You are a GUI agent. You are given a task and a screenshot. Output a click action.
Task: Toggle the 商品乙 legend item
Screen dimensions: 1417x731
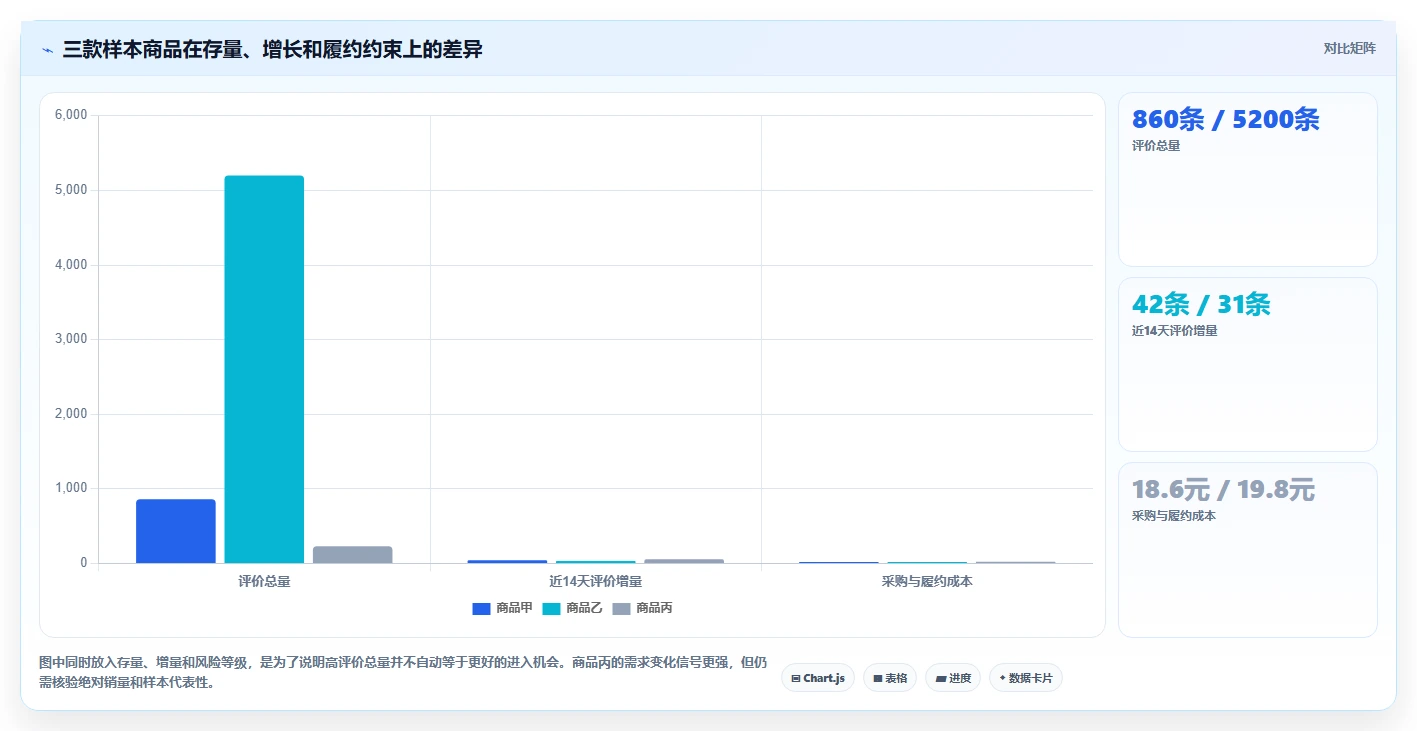click(572, 608)
